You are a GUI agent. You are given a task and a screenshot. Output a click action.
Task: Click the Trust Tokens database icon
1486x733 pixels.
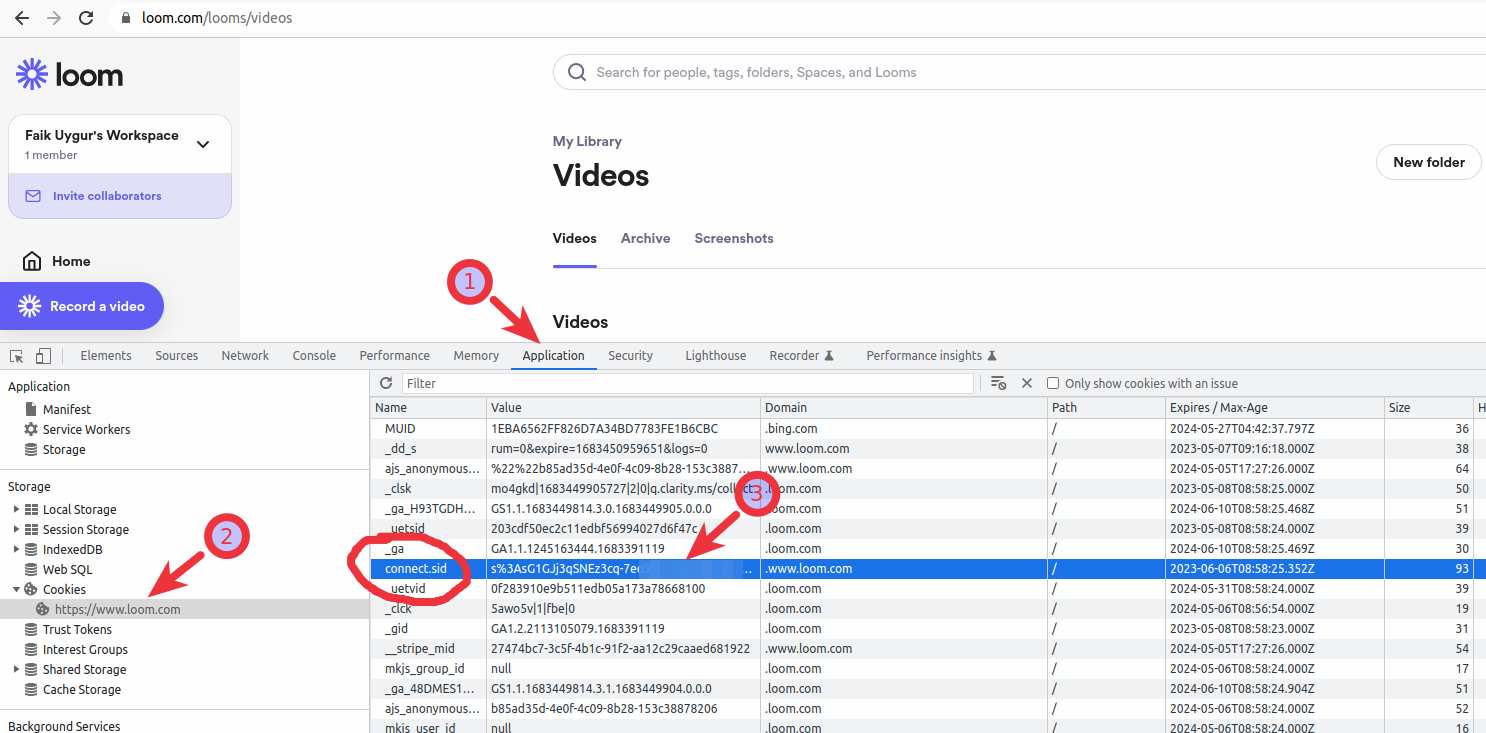click(x=31, y=629)
